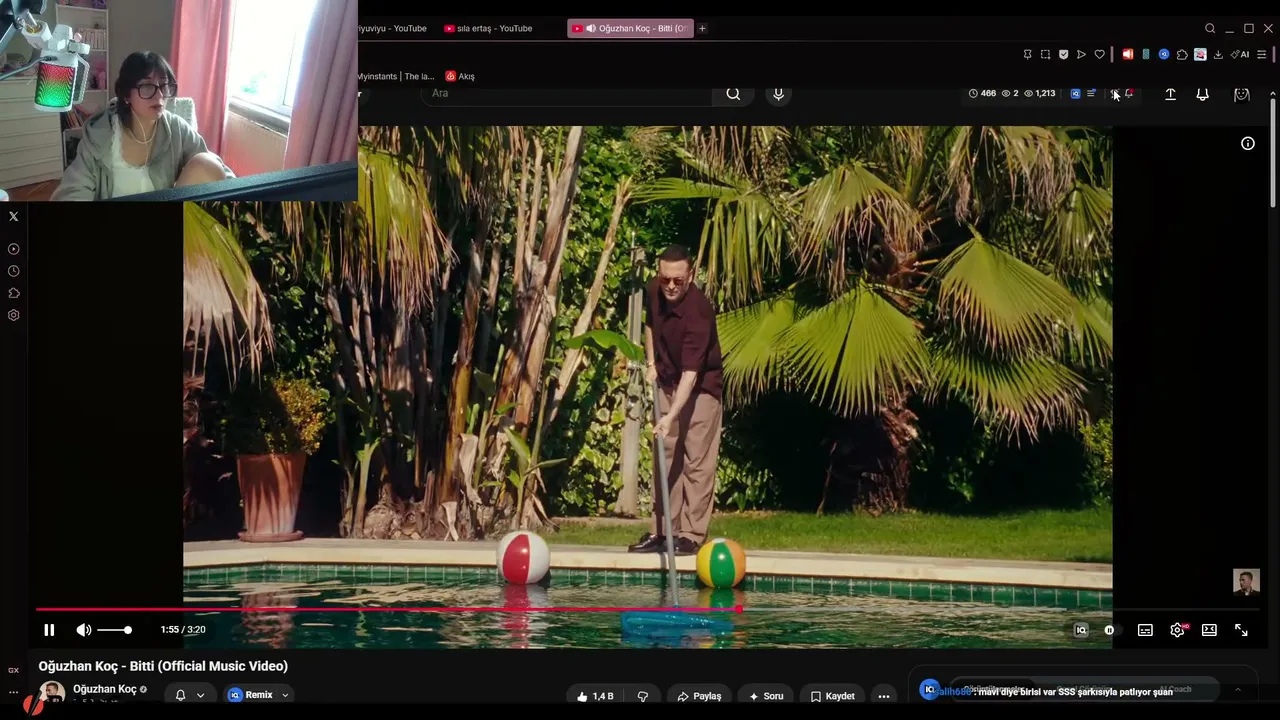The width and height of the screenshot is (1280, 720).
Task: Click the pin icon in address bar
Action: [1027, 54]
